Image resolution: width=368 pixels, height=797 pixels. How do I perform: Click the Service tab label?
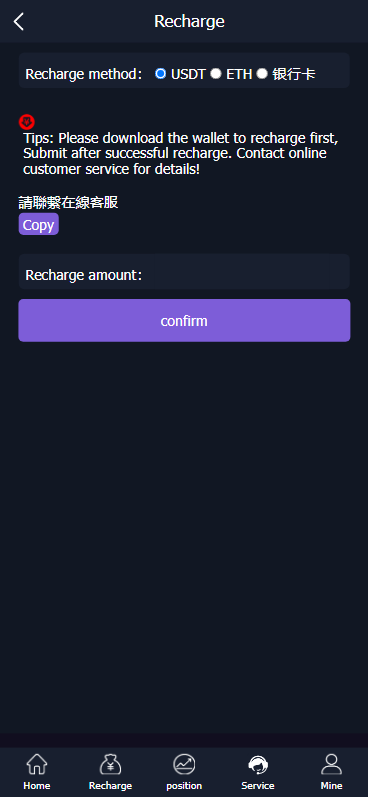(258, 786)
